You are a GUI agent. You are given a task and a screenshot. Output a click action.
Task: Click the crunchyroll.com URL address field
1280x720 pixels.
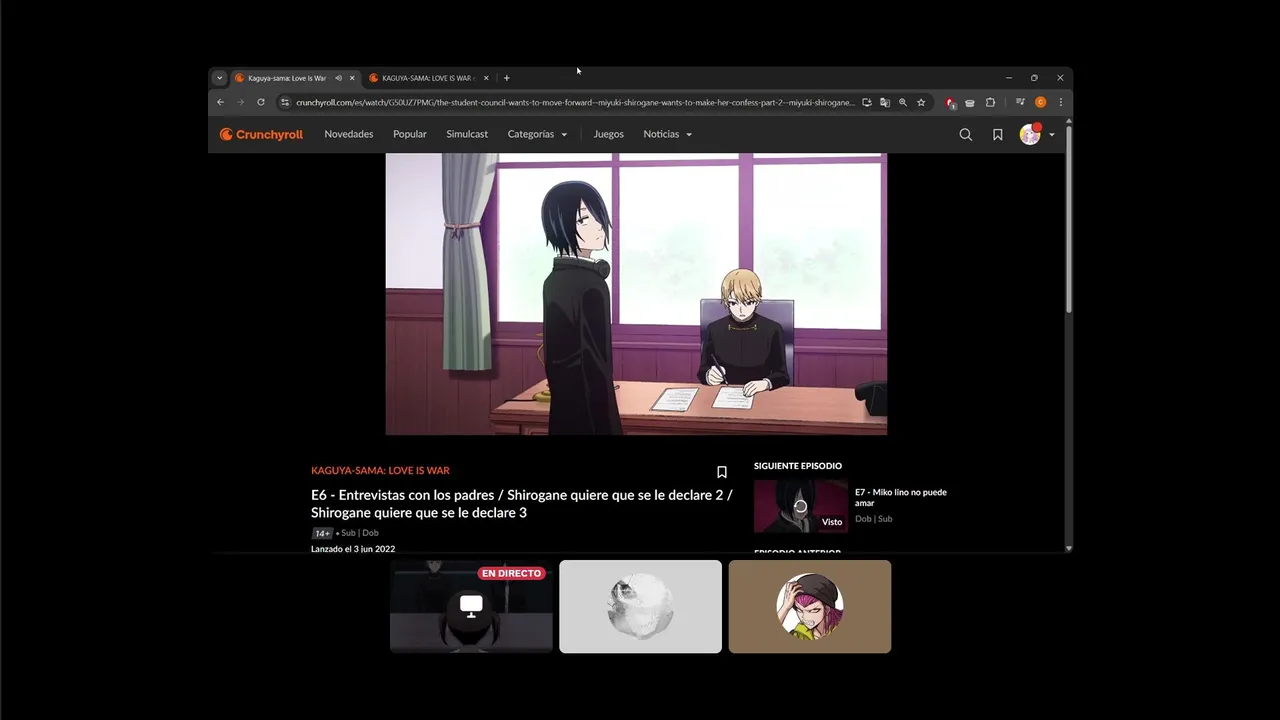tap(575, 102)
